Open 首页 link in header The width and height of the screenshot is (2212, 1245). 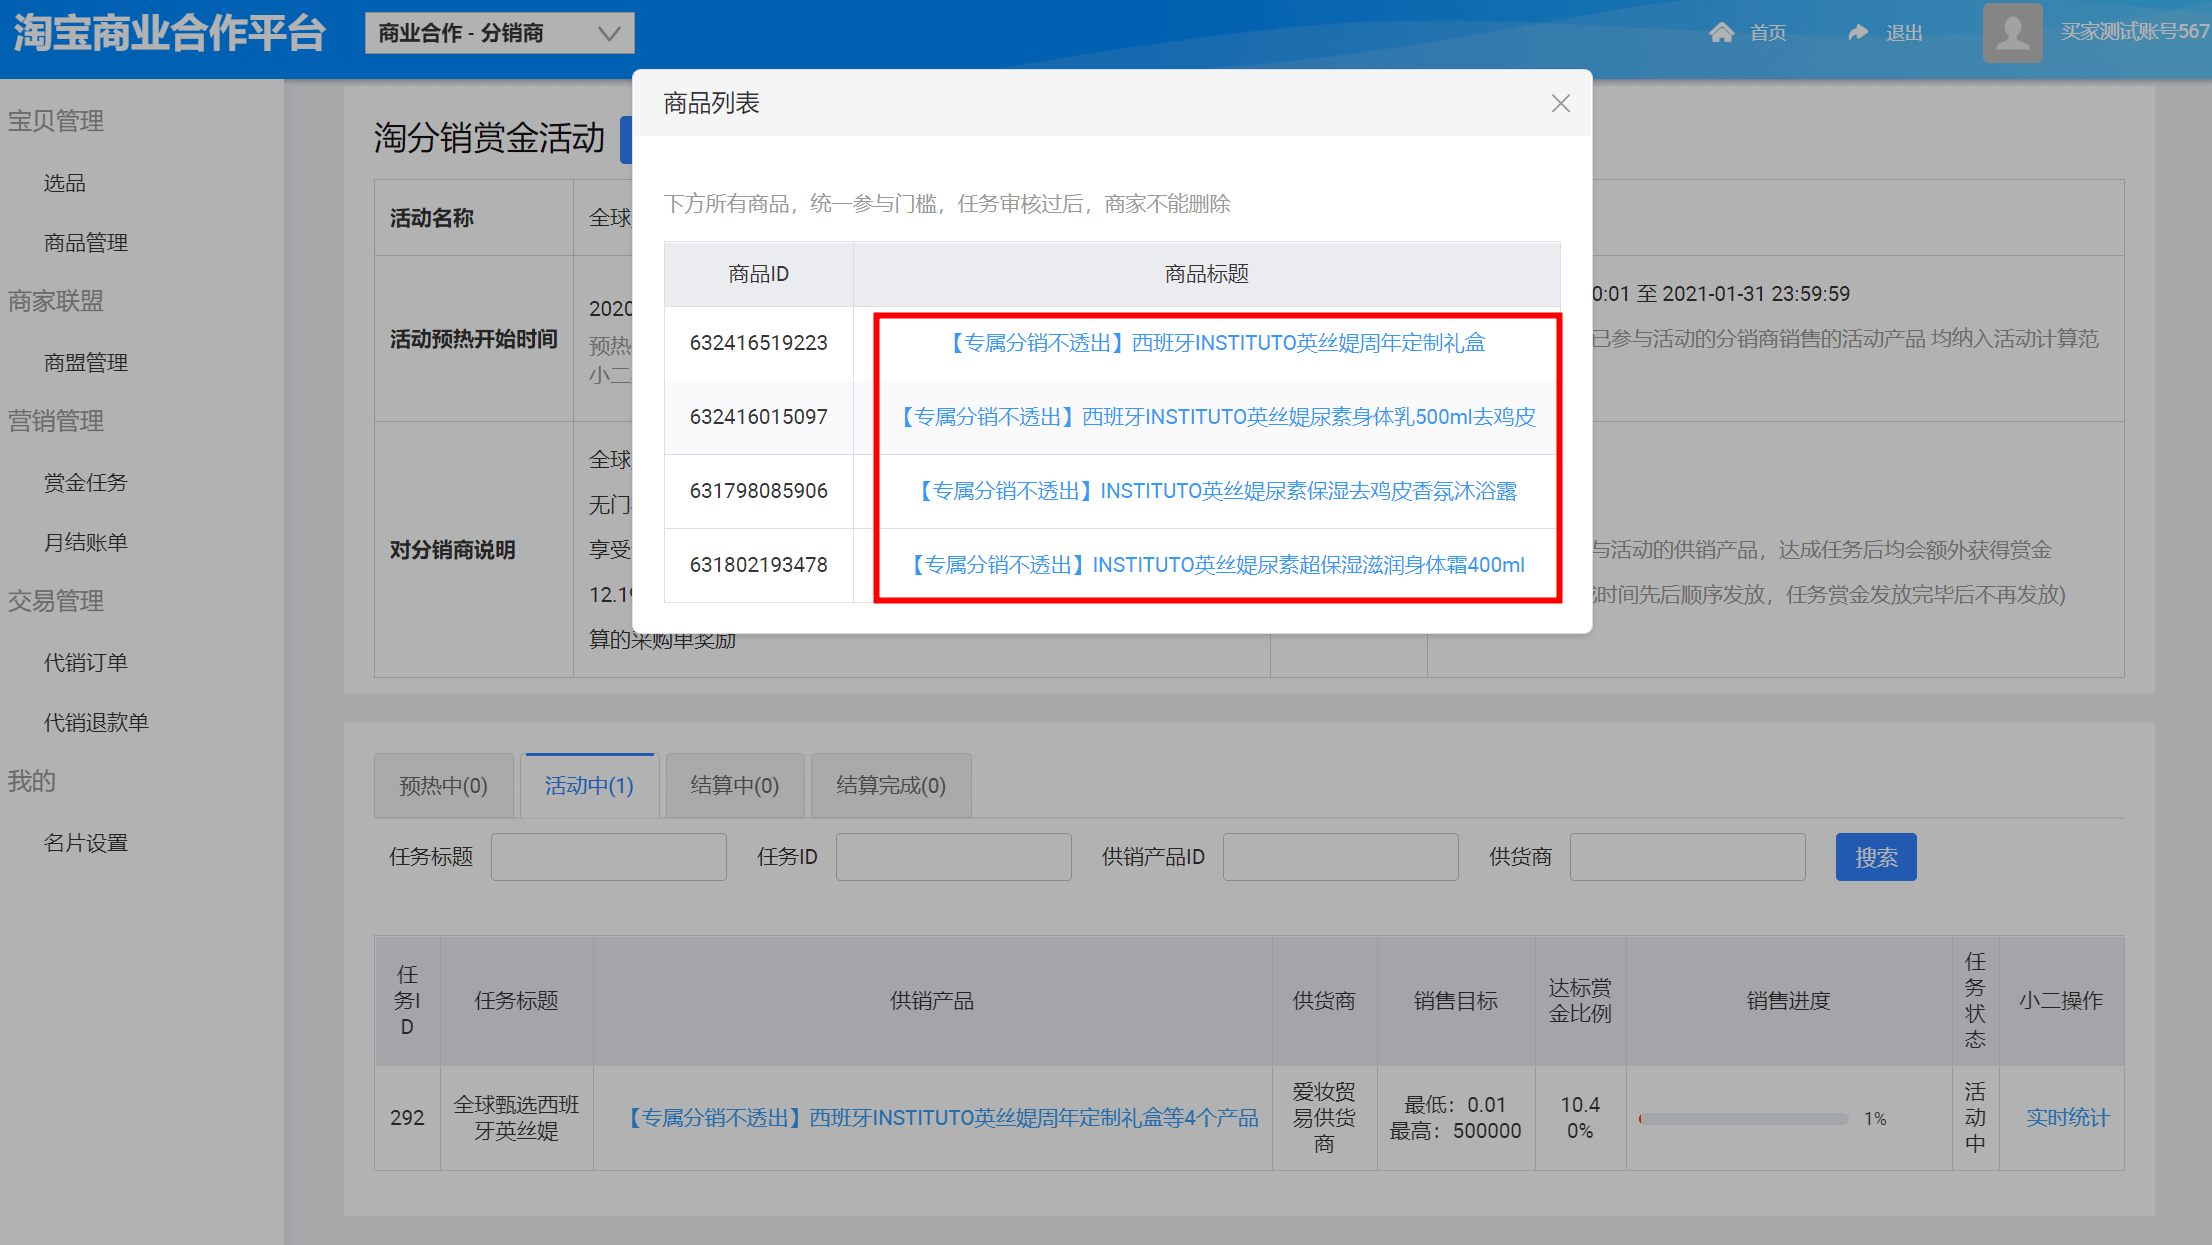tap(1768, 33)
